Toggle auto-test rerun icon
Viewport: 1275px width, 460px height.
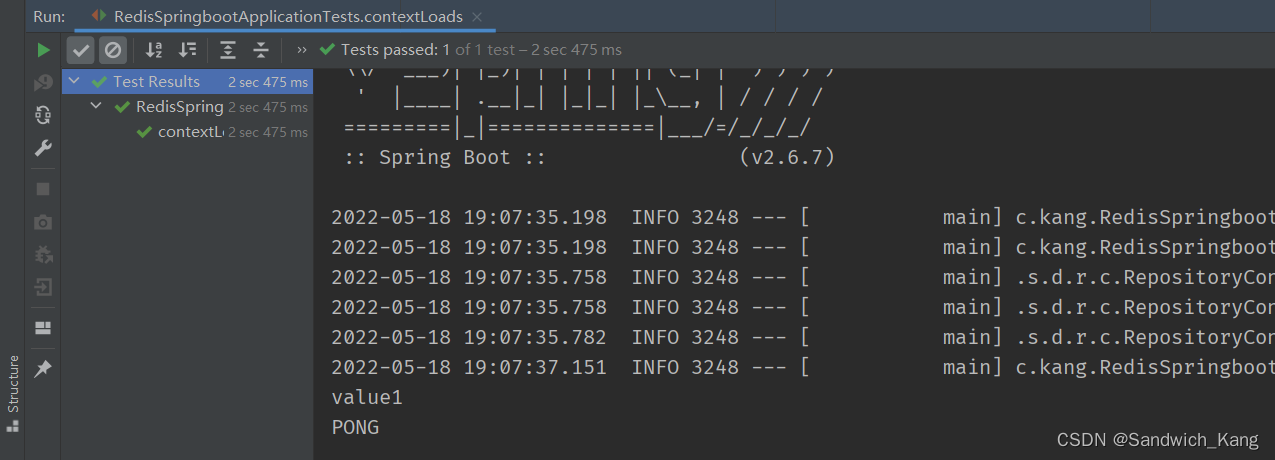[x=43, y=115]
